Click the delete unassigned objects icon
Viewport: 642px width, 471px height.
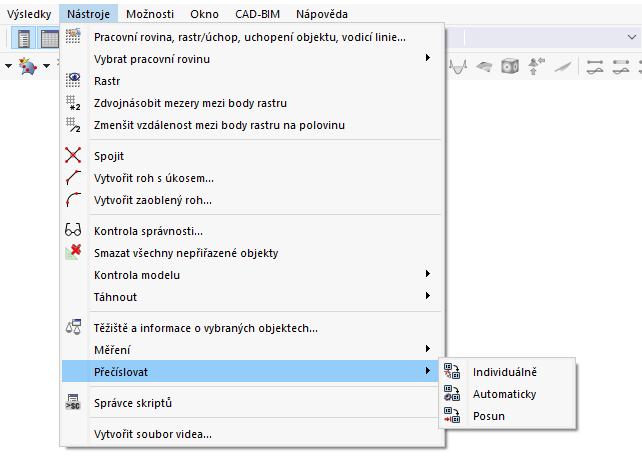pos(73,252)
